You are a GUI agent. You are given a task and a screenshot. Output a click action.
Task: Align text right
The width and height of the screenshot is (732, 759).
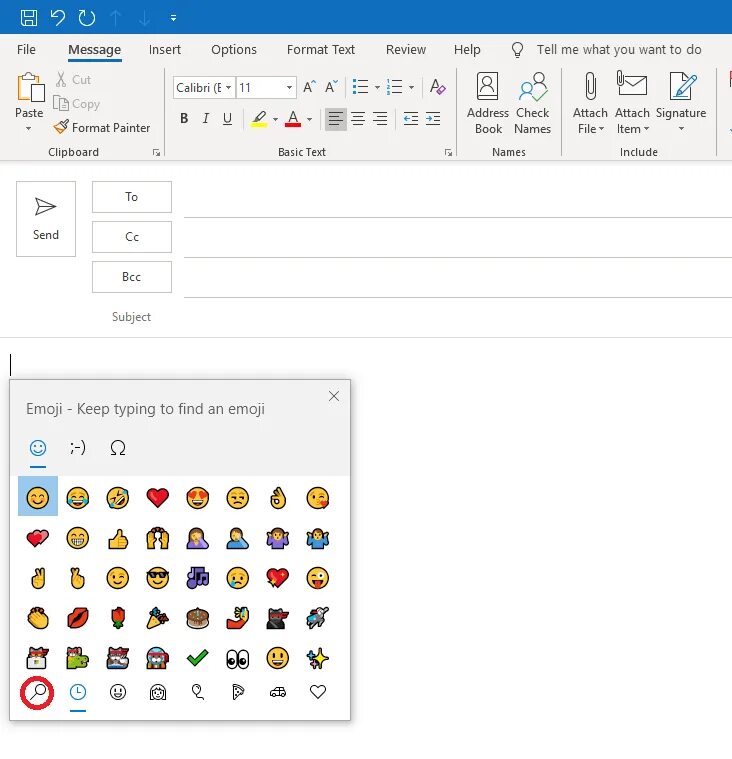click(x=380, y=119)
